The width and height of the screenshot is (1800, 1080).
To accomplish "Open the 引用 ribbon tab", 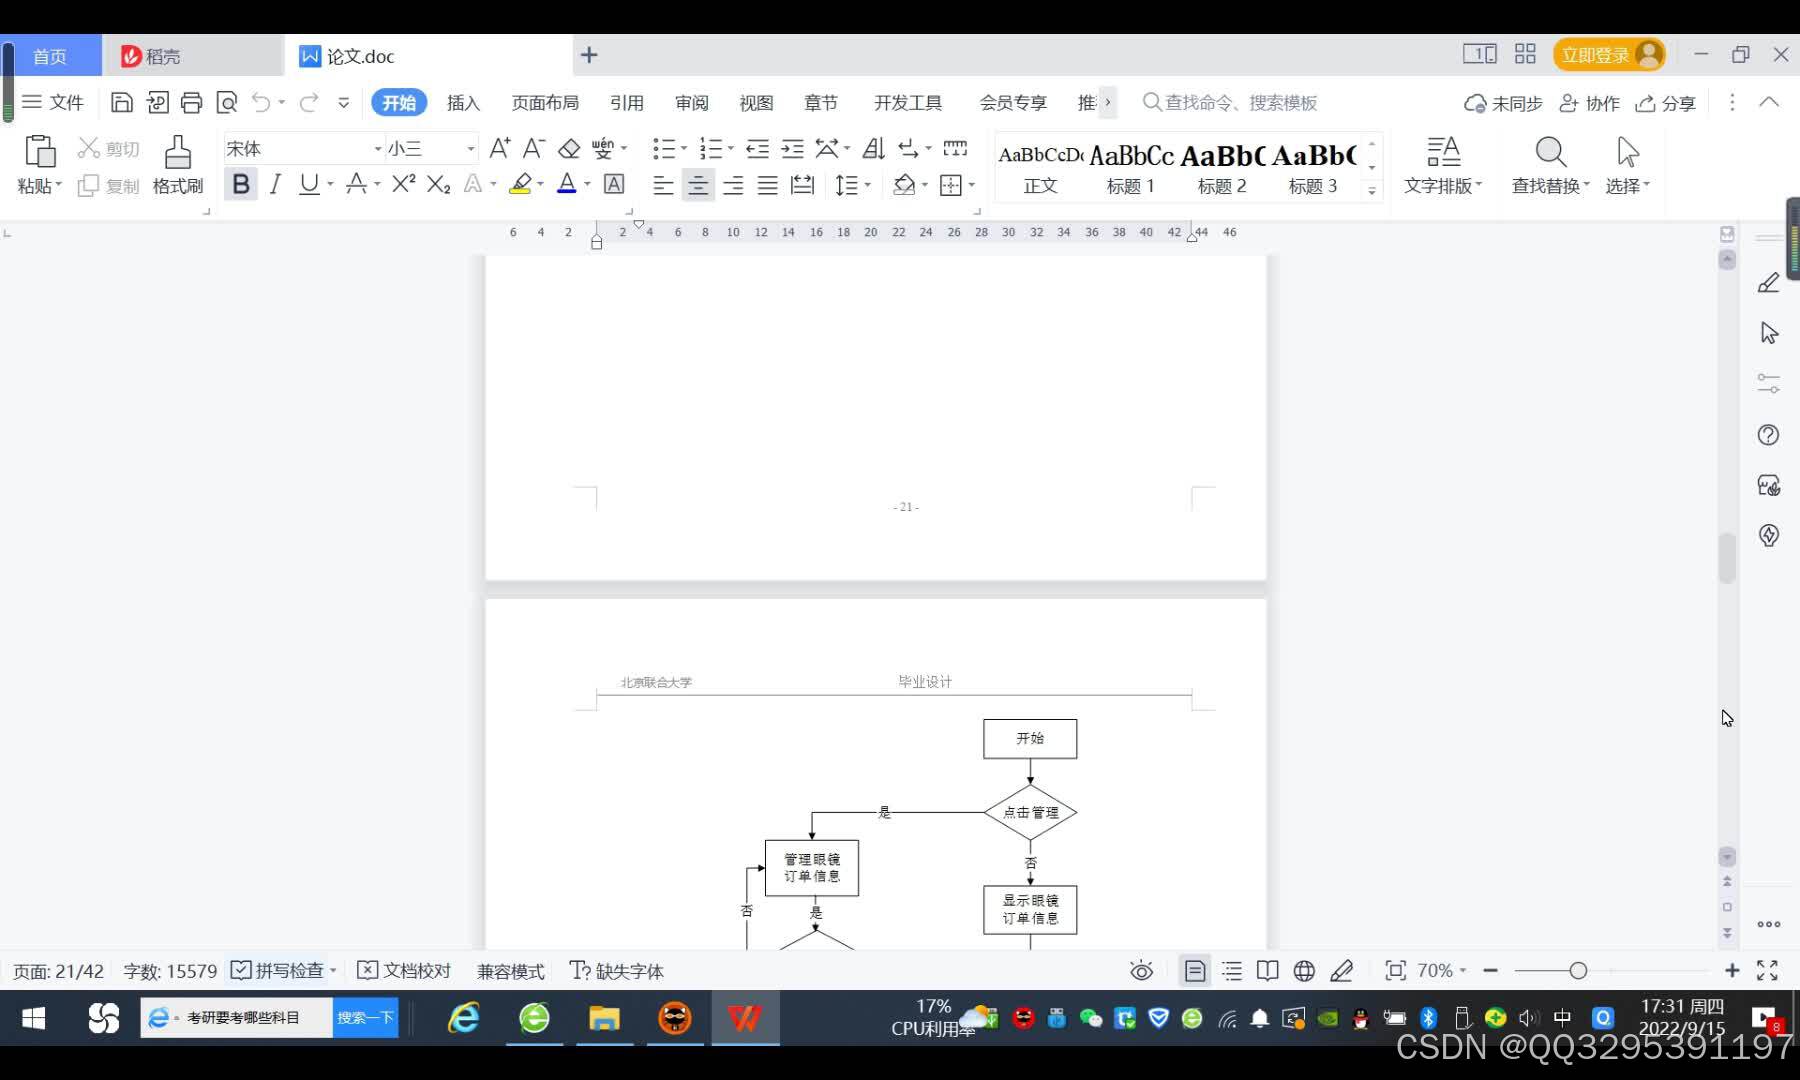I will (x=627, y=102).
